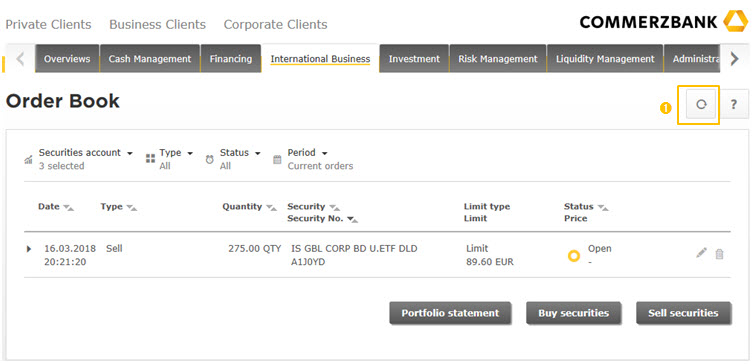Switch to the Investment tab
The height and width of the screenshot is (364, 756).
414,59
